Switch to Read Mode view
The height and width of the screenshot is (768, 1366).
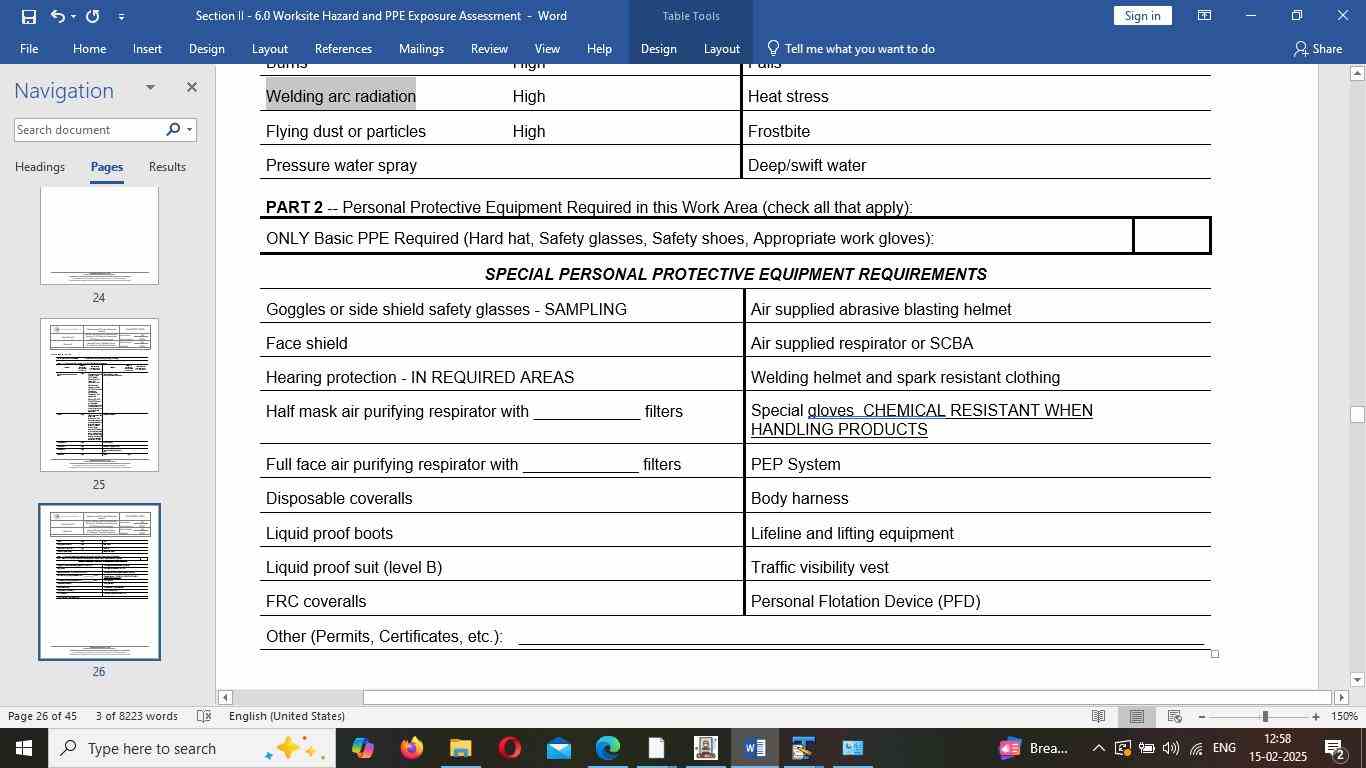coord(1099,716)
